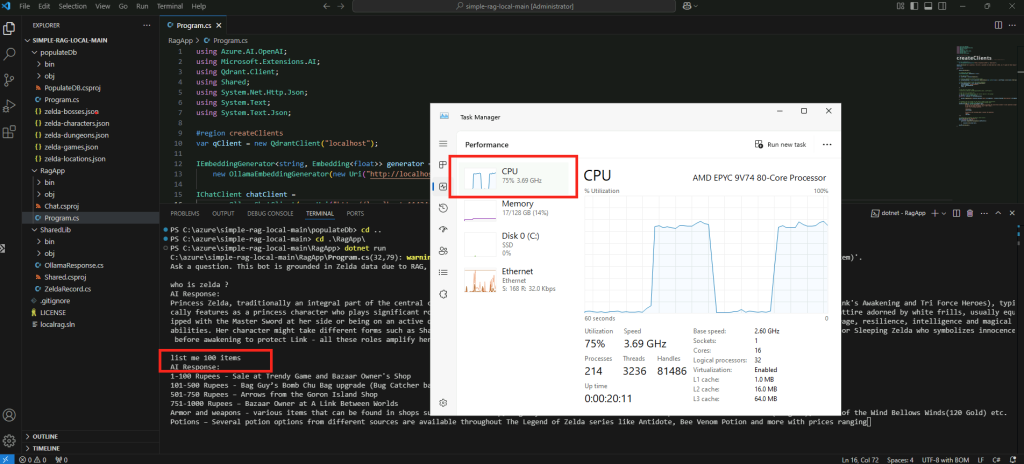Maximize the terminal panel with chevron up
The width and height of the screenshot is (1024, 464).
pyautogui.click(x=999, y=213)
